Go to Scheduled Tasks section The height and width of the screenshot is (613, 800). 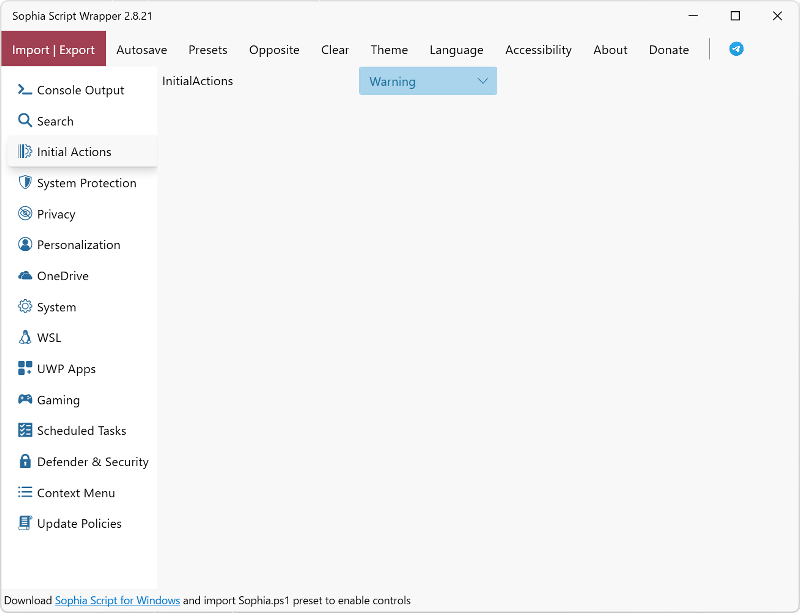[x=81, y=431]
